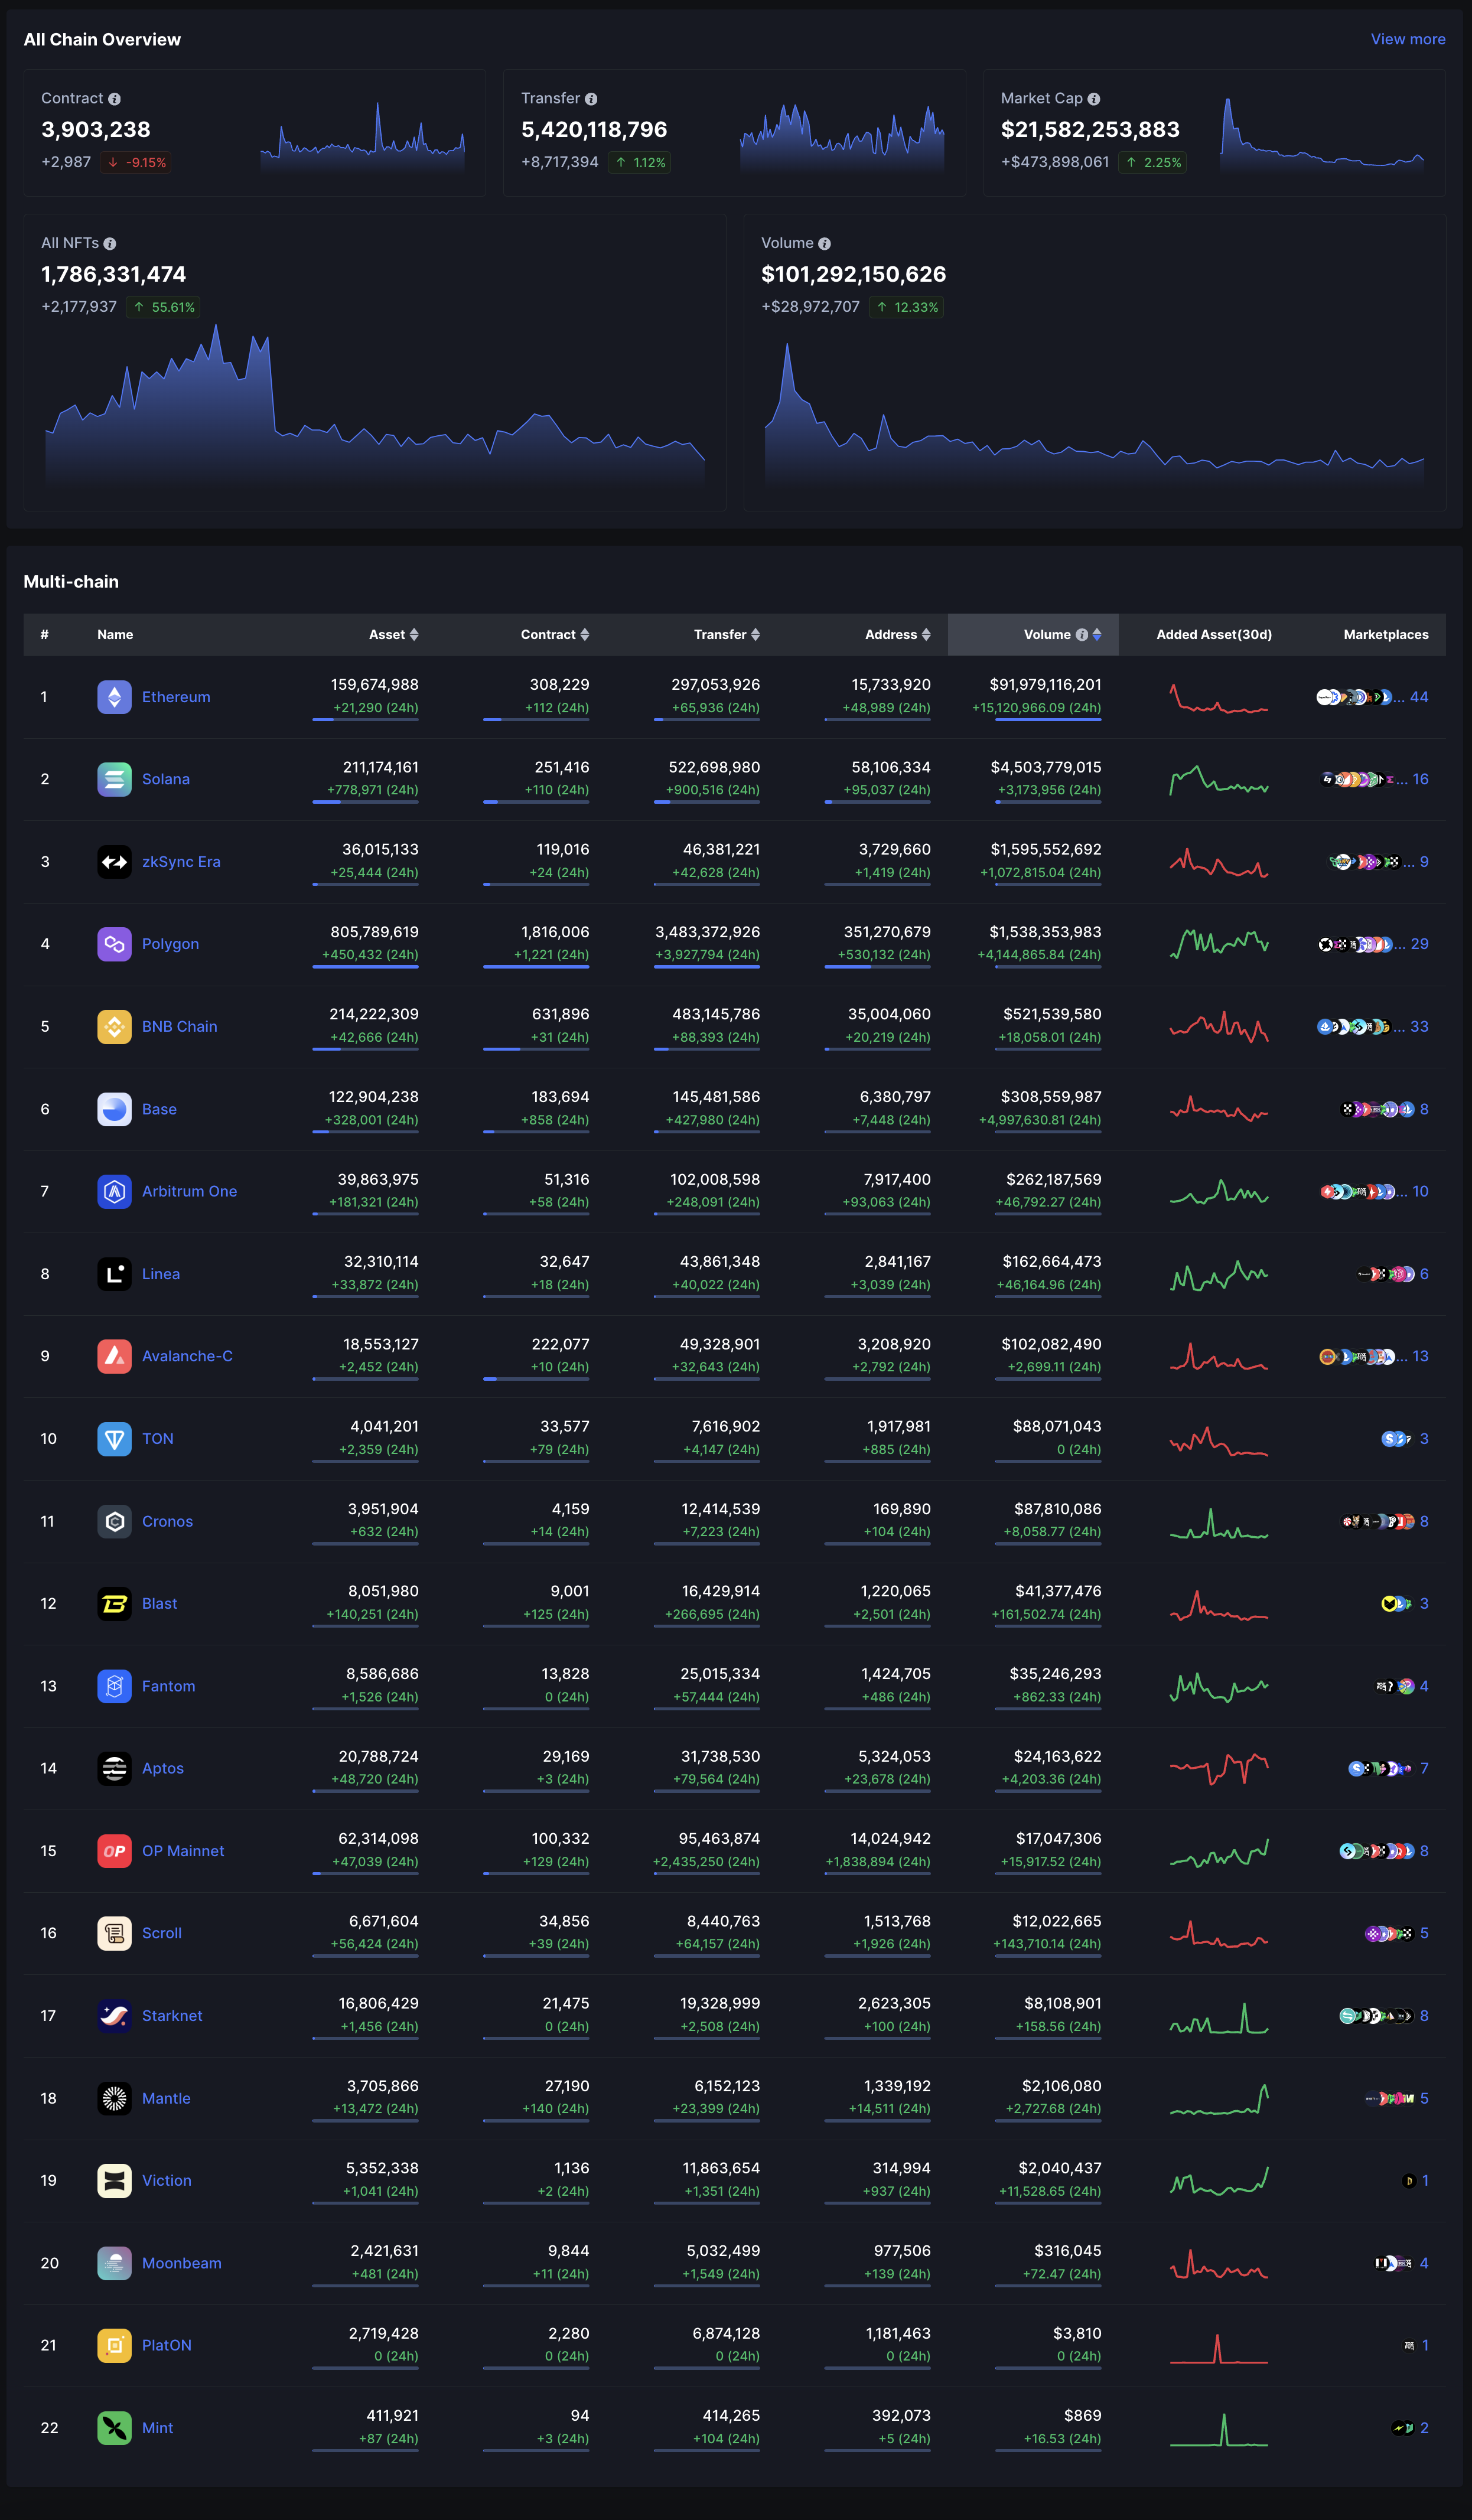Toggle sort arrows on Volume column
This screenshot has width=1472, height=2520.
coord(1097,635)
